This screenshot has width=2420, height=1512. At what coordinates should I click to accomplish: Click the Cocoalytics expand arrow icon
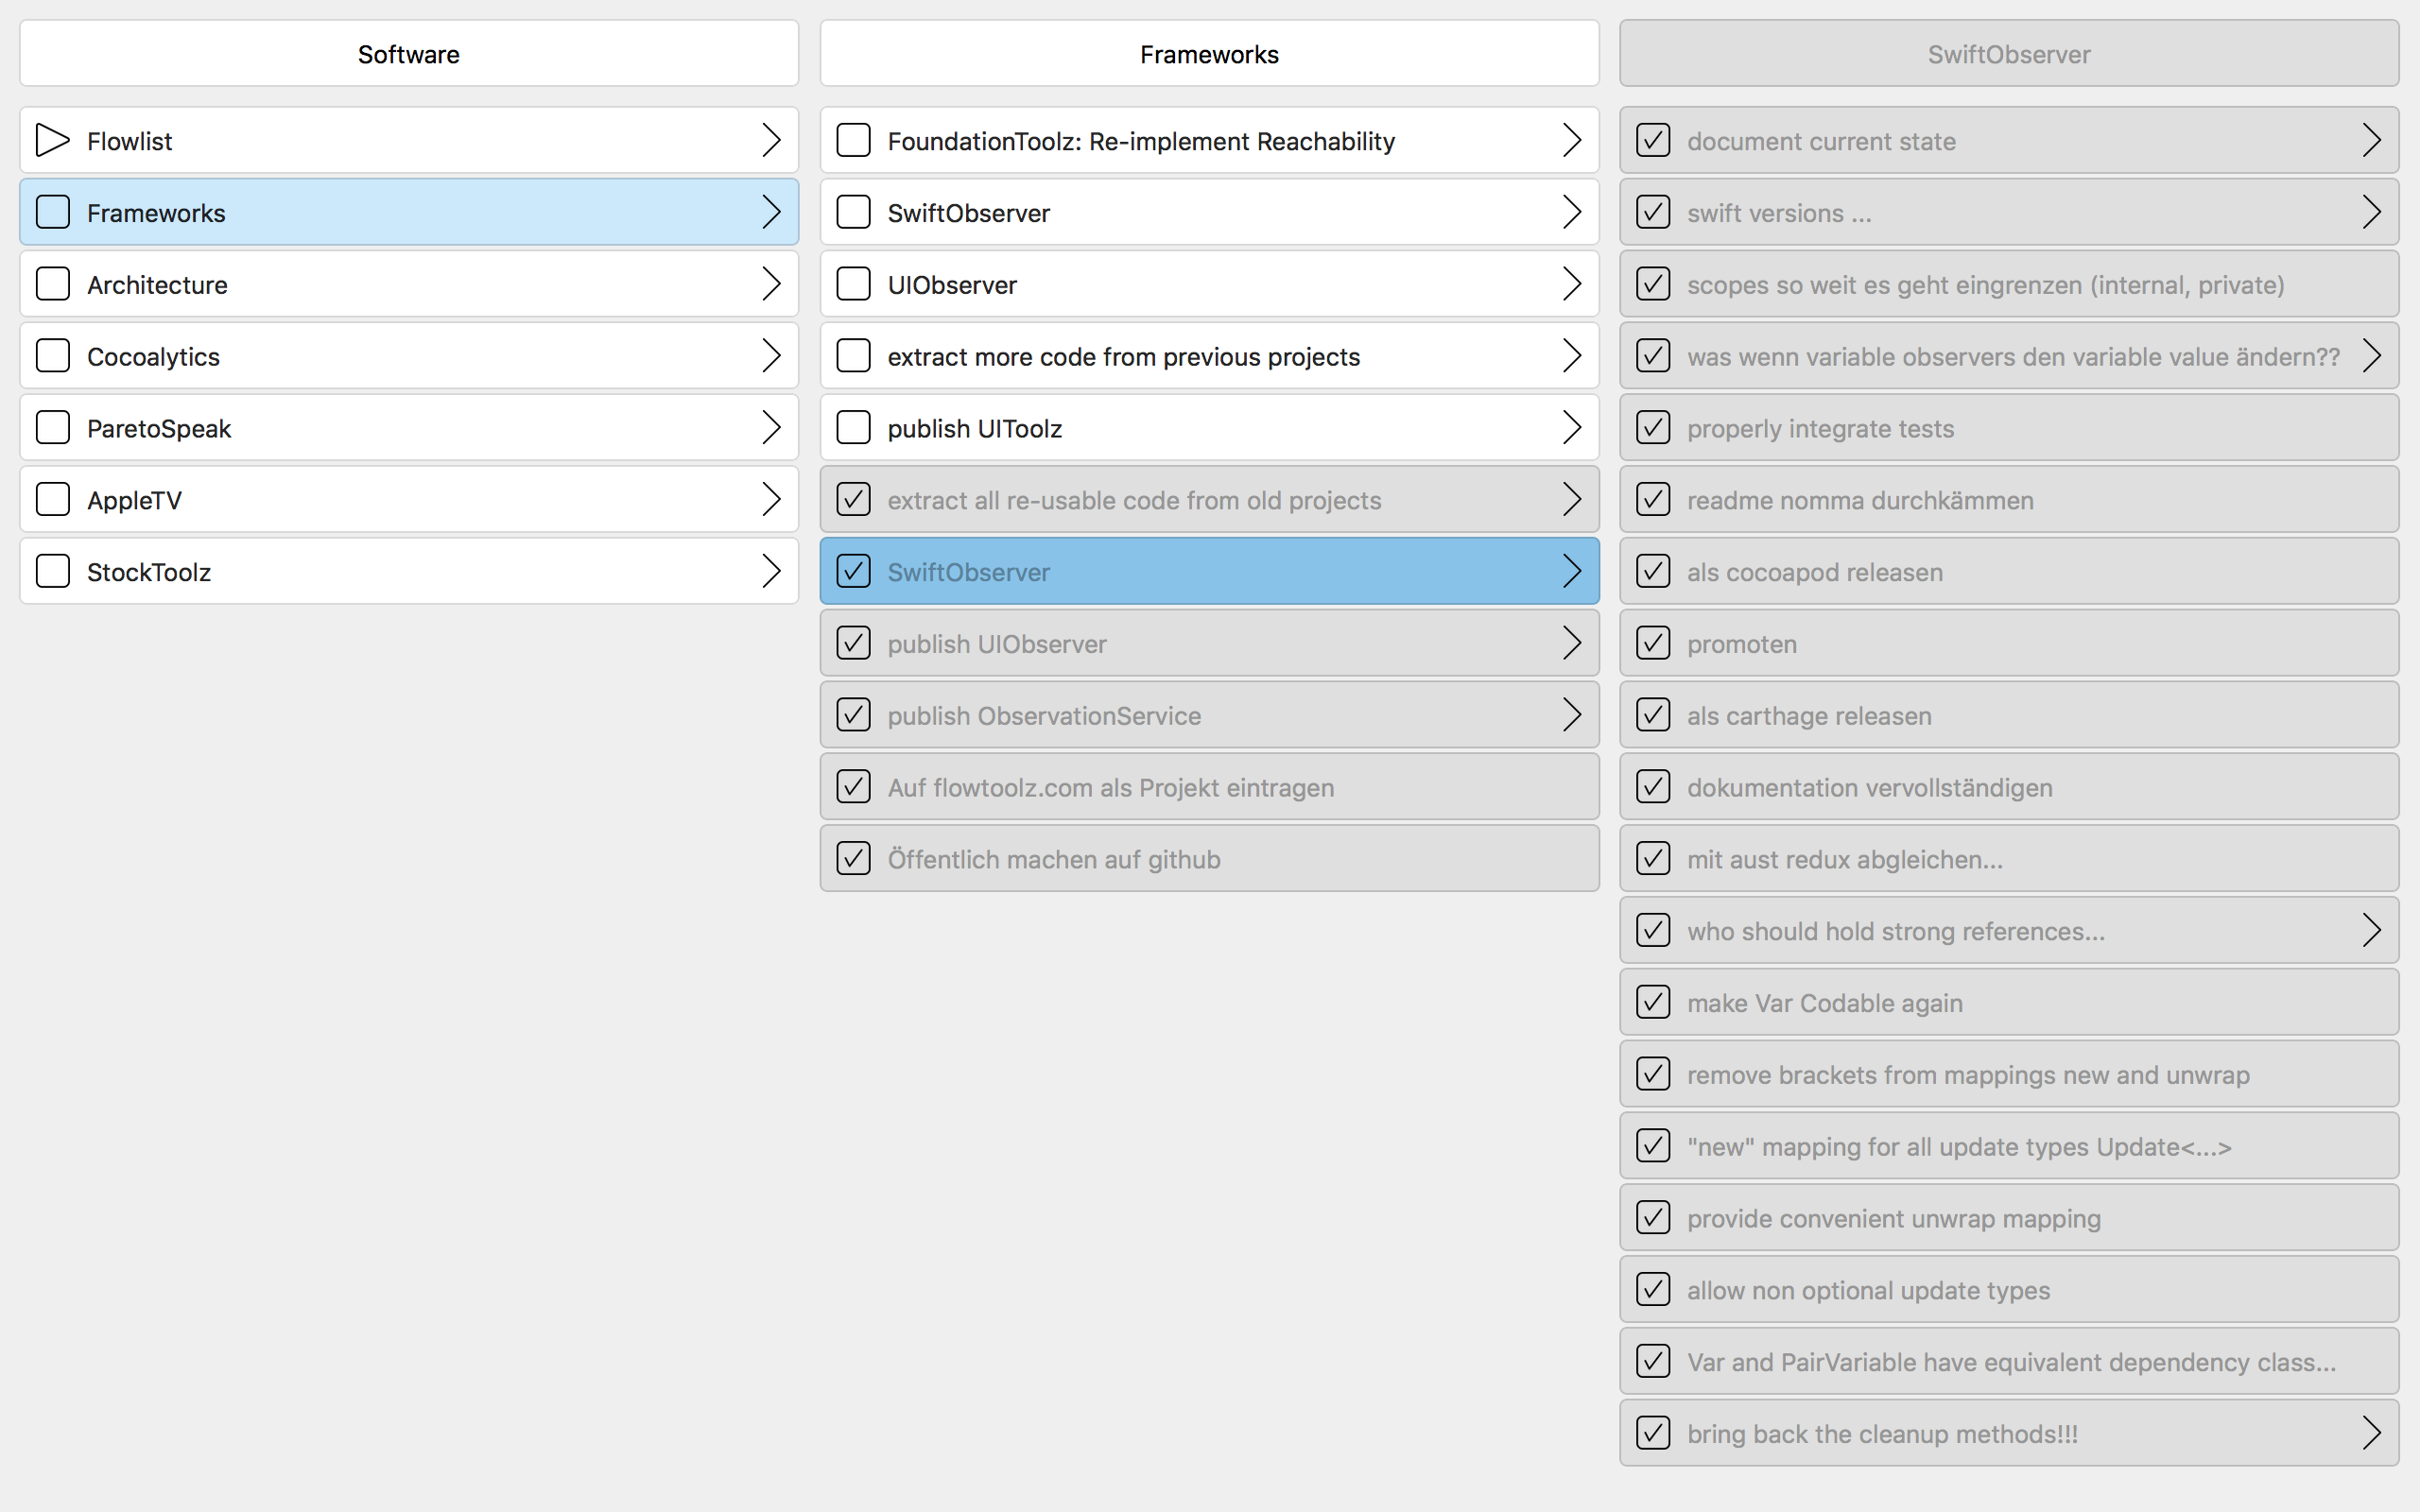pos(769,355)
